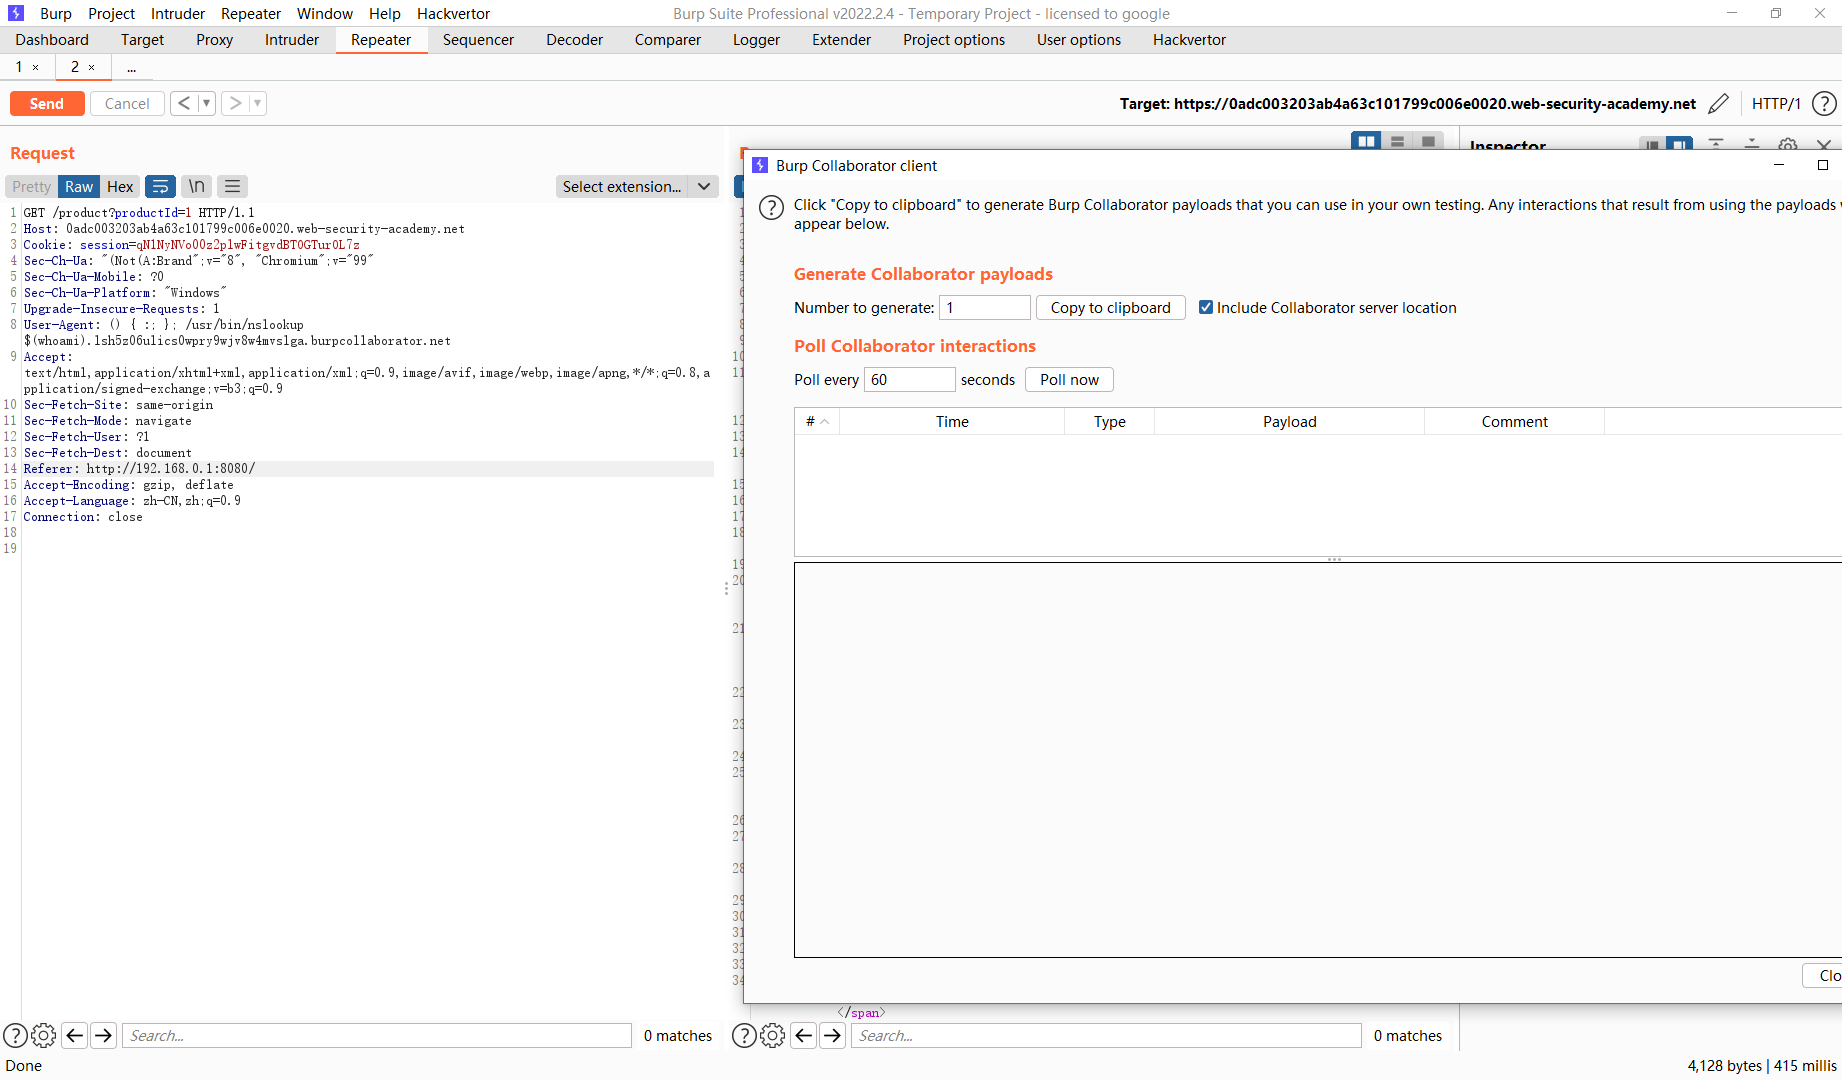Sort interactions by # column
This screenshot has width=1842, height=1080.
pos(817,421)
